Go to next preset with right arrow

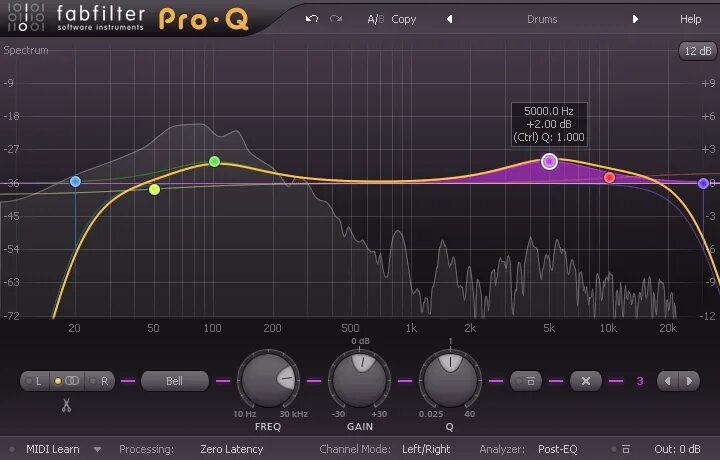coord(635,19)
